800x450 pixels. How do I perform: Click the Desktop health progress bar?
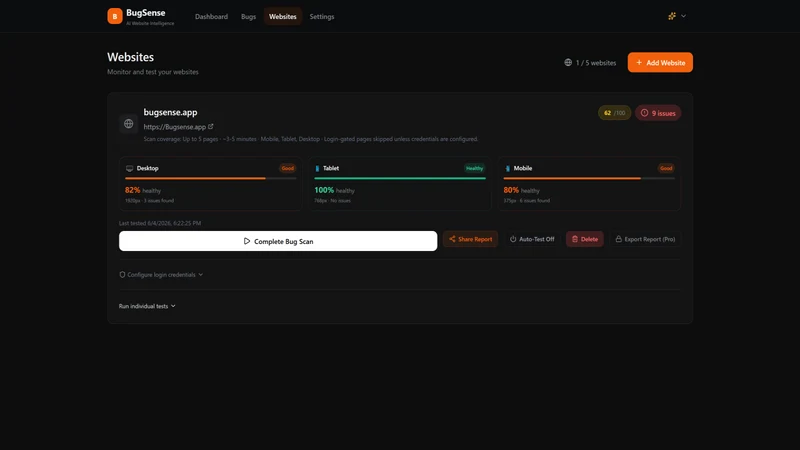click(x=211, y=178)
